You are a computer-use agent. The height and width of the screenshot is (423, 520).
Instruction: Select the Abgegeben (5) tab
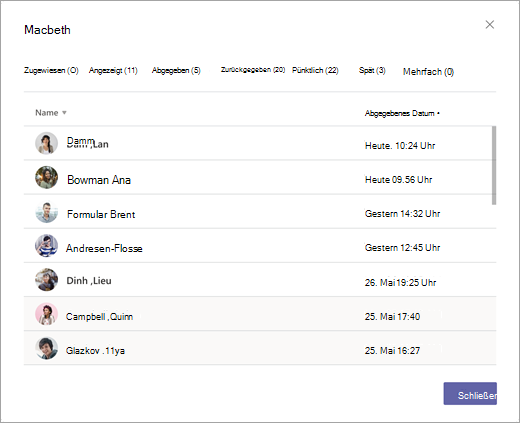tap(176, 70)
